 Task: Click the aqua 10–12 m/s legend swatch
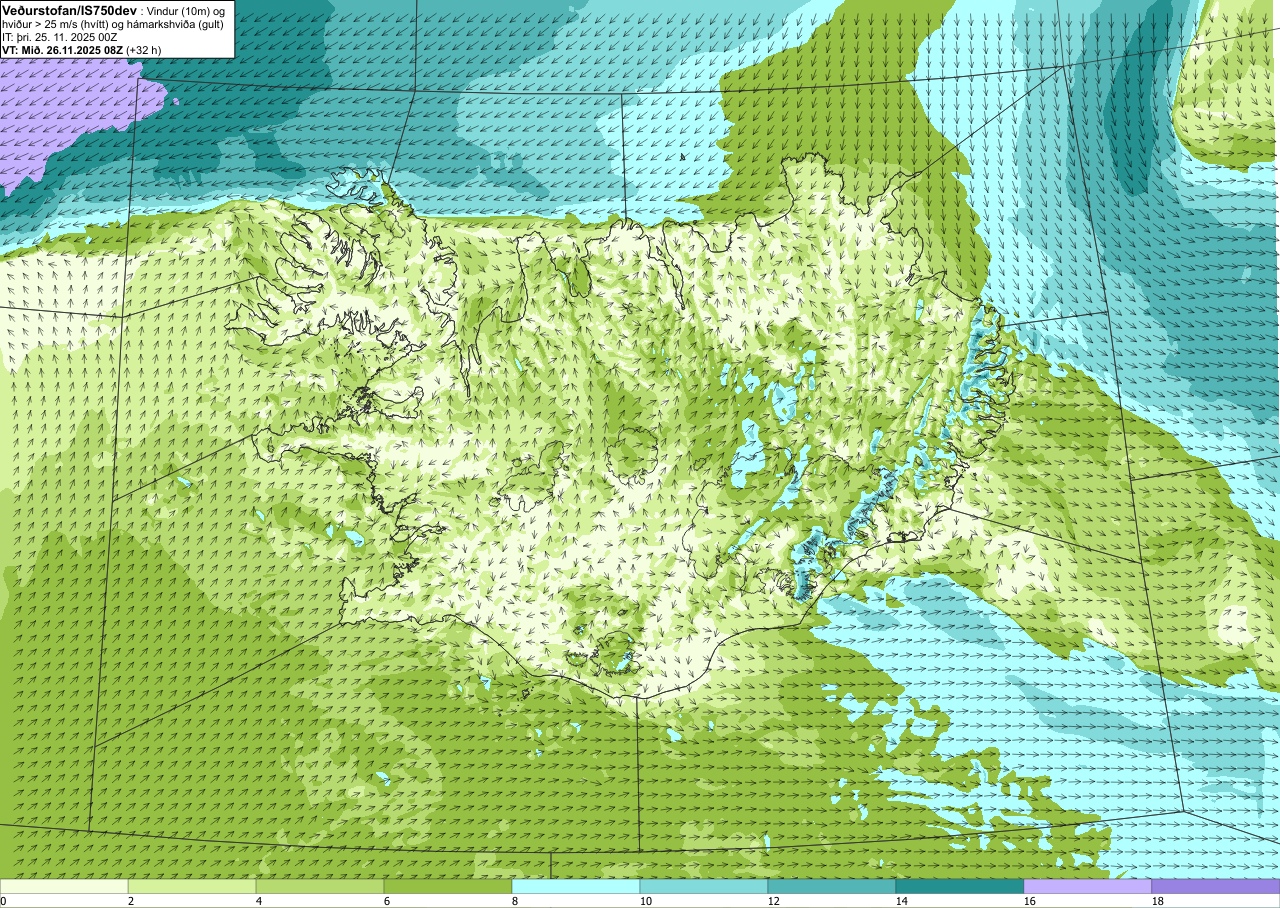(704, 886)
